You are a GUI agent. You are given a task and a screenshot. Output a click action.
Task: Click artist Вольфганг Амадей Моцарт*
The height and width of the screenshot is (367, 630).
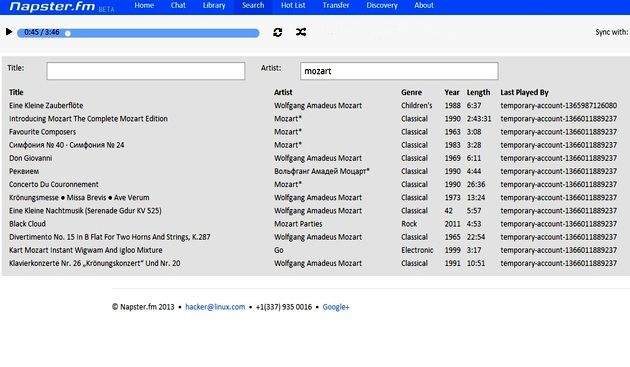[x=322, y=172]
